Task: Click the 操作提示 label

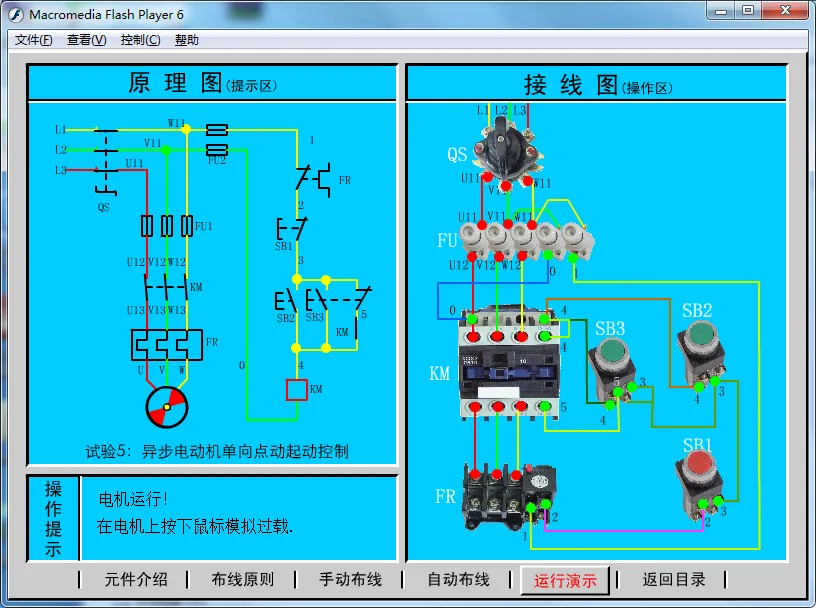Action: (x=53, y=518)
